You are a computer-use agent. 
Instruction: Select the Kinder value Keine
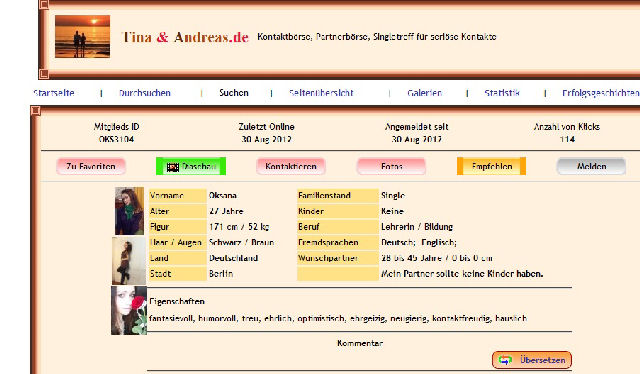pyautogui.click(x=392, y=211)
